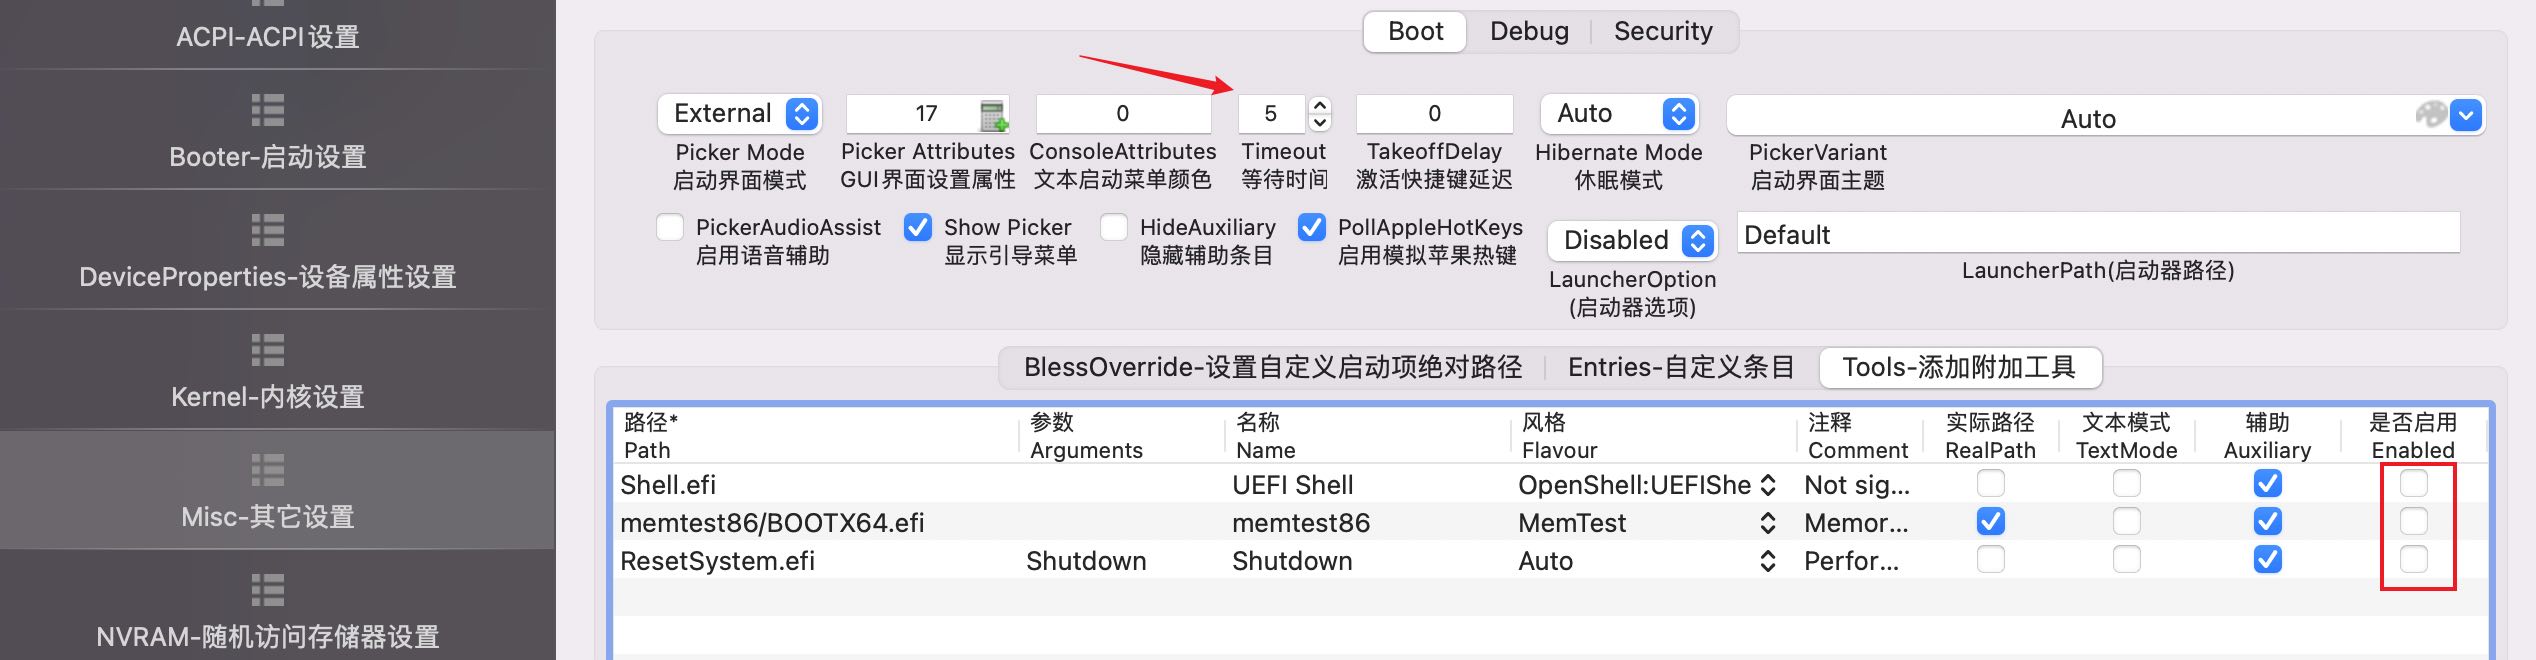Uncheck the Show Picker checkbox
Viewport: 2536px width, 660px height.
(x=918, y=228)
